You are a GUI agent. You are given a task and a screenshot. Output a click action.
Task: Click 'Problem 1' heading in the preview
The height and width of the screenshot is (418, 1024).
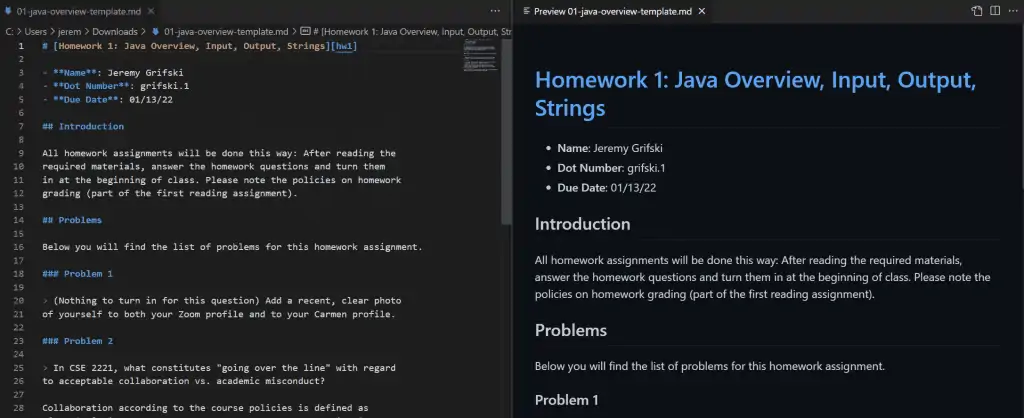coord(566,400)
